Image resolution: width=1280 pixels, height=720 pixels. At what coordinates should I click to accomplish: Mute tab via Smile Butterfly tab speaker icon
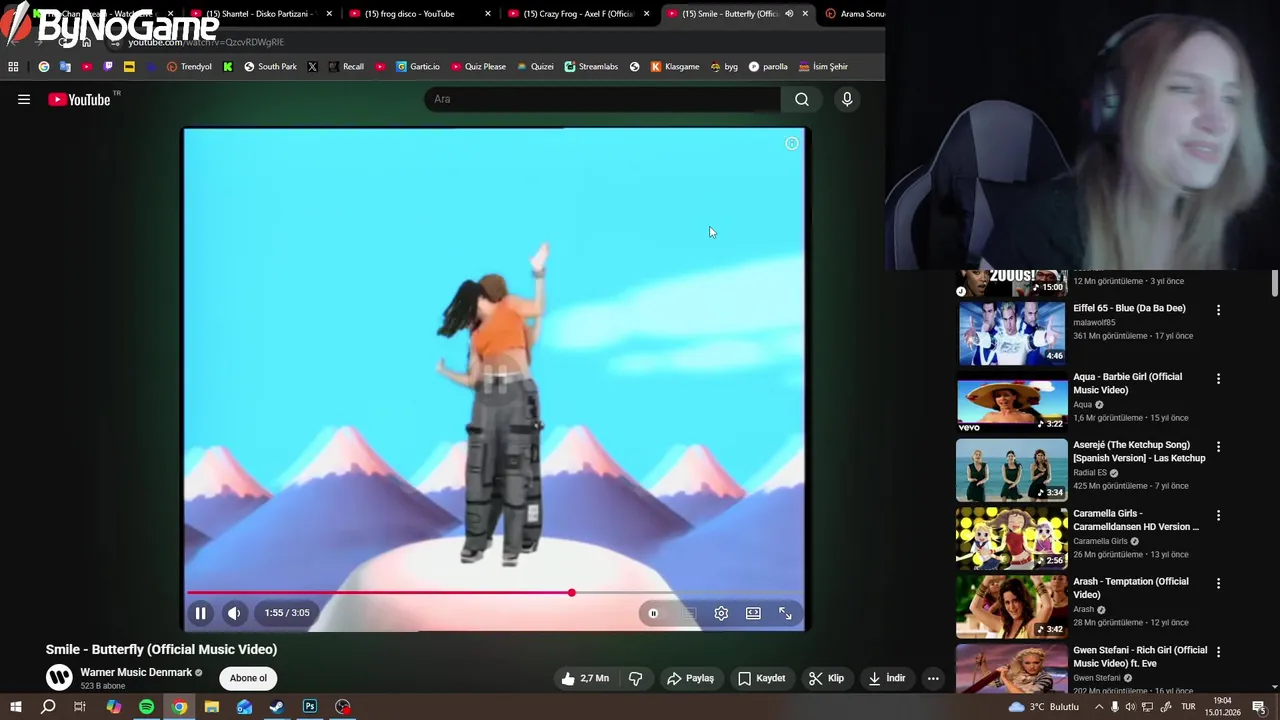789,14
